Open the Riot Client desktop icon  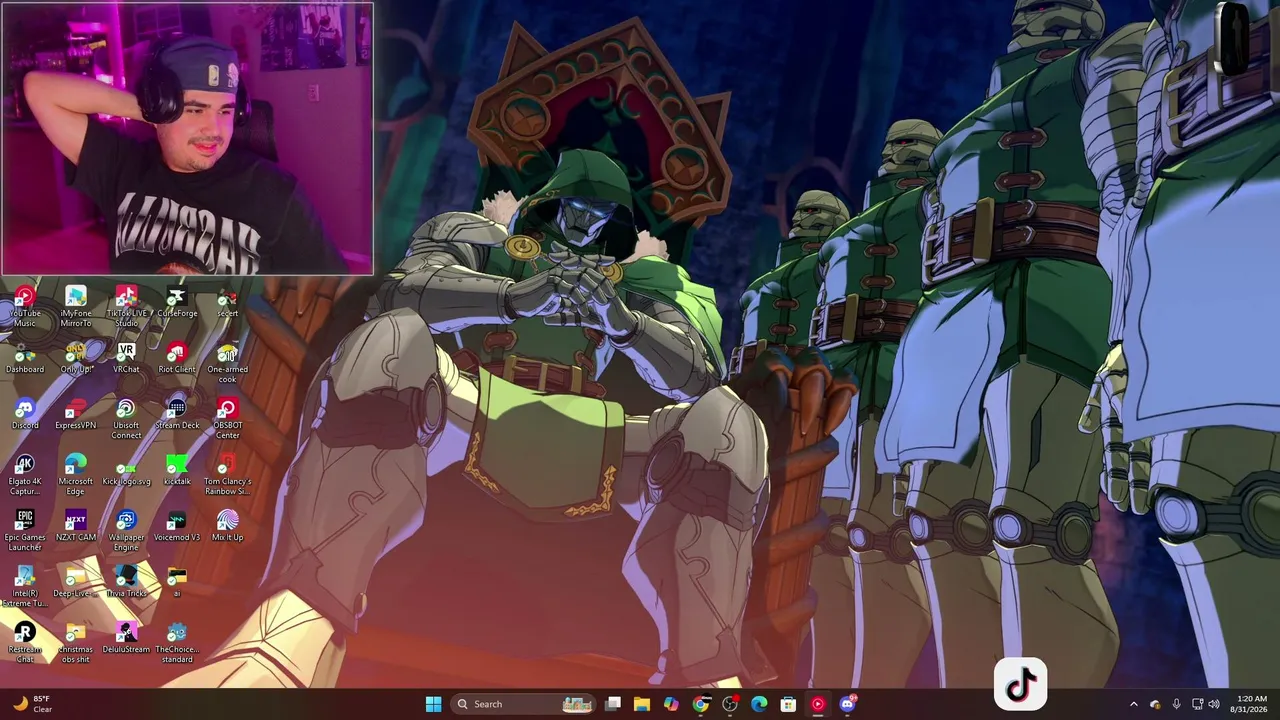point(177,358)
